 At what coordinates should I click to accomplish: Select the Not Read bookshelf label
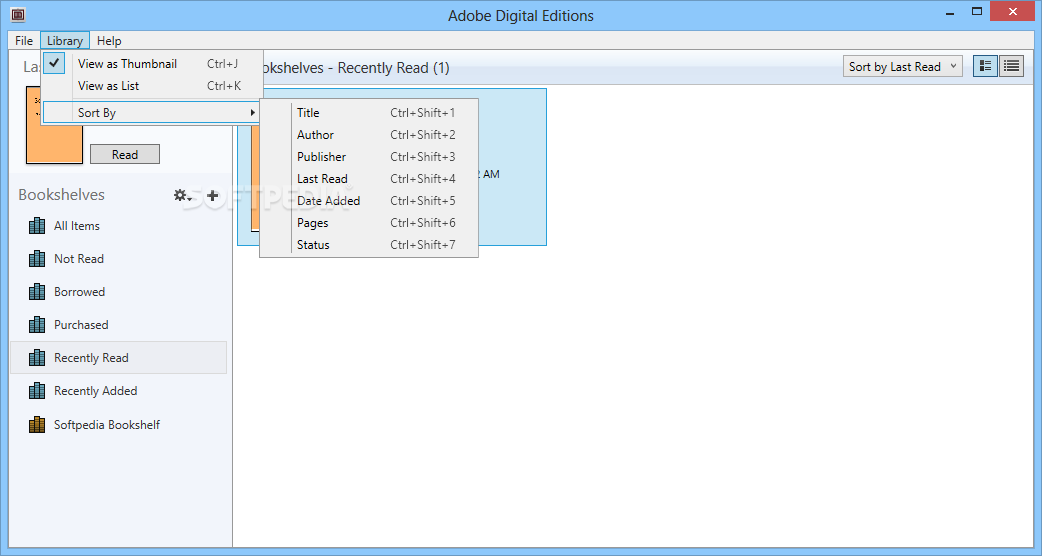pyautogui.click(x=78, y=258)
